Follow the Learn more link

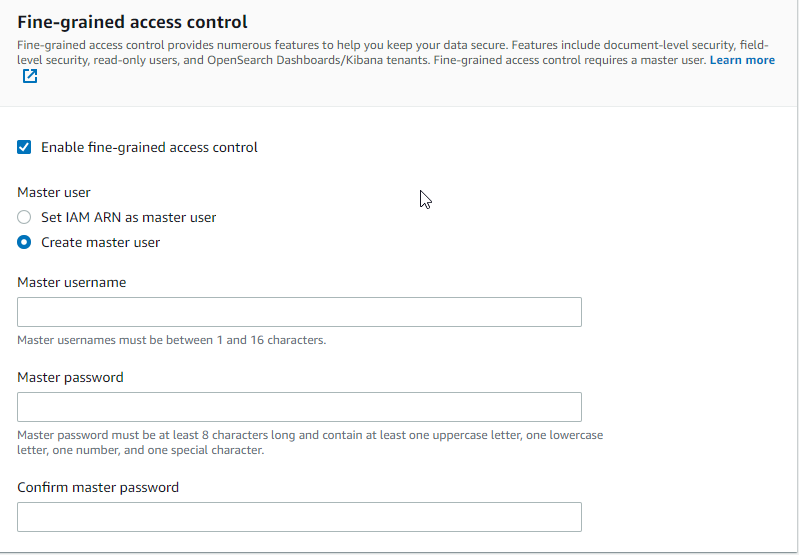pos(742,60)
